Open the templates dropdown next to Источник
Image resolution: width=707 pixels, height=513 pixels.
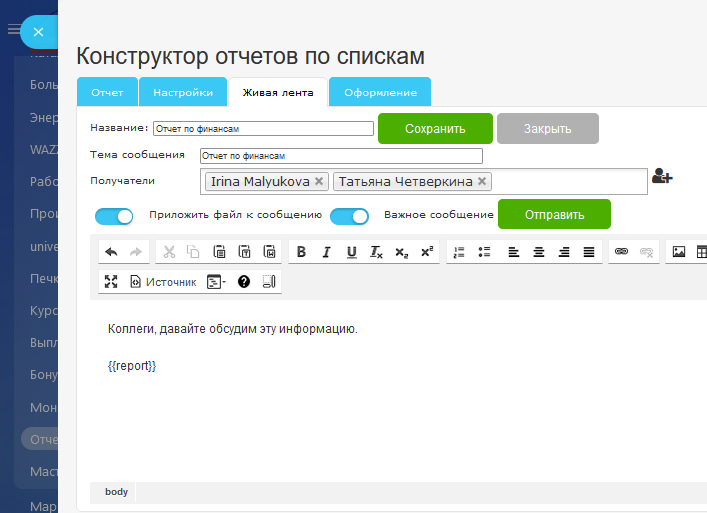216,282
